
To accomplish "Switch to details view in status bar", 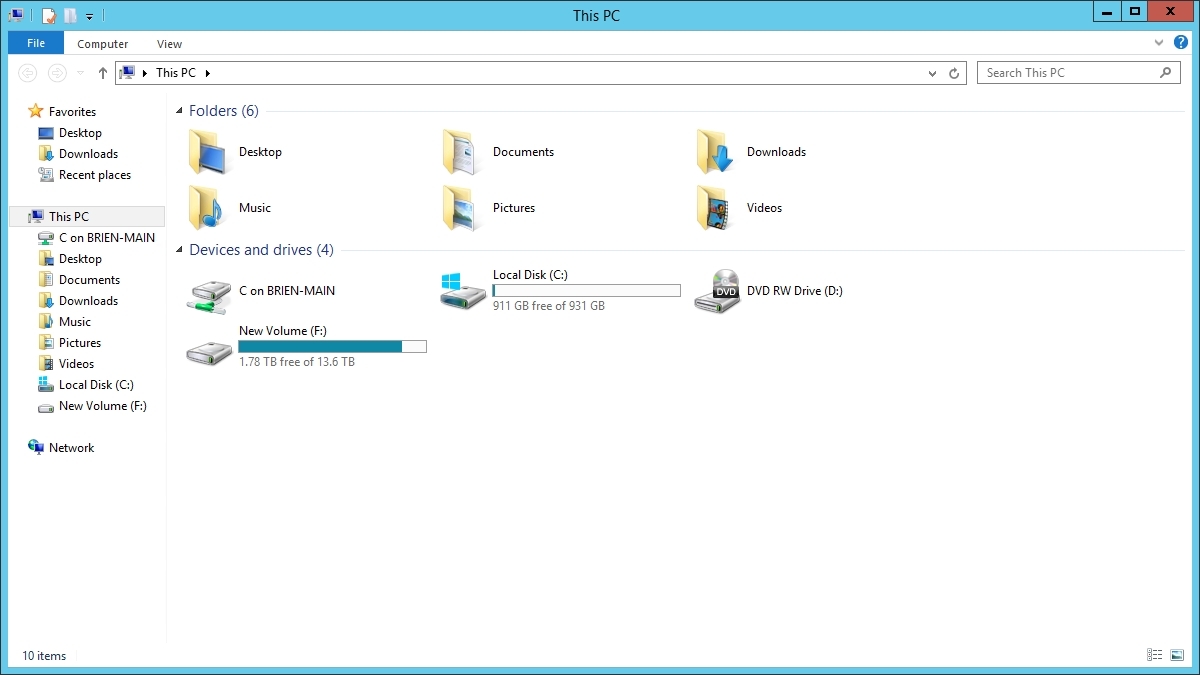I will (1154, 655).
